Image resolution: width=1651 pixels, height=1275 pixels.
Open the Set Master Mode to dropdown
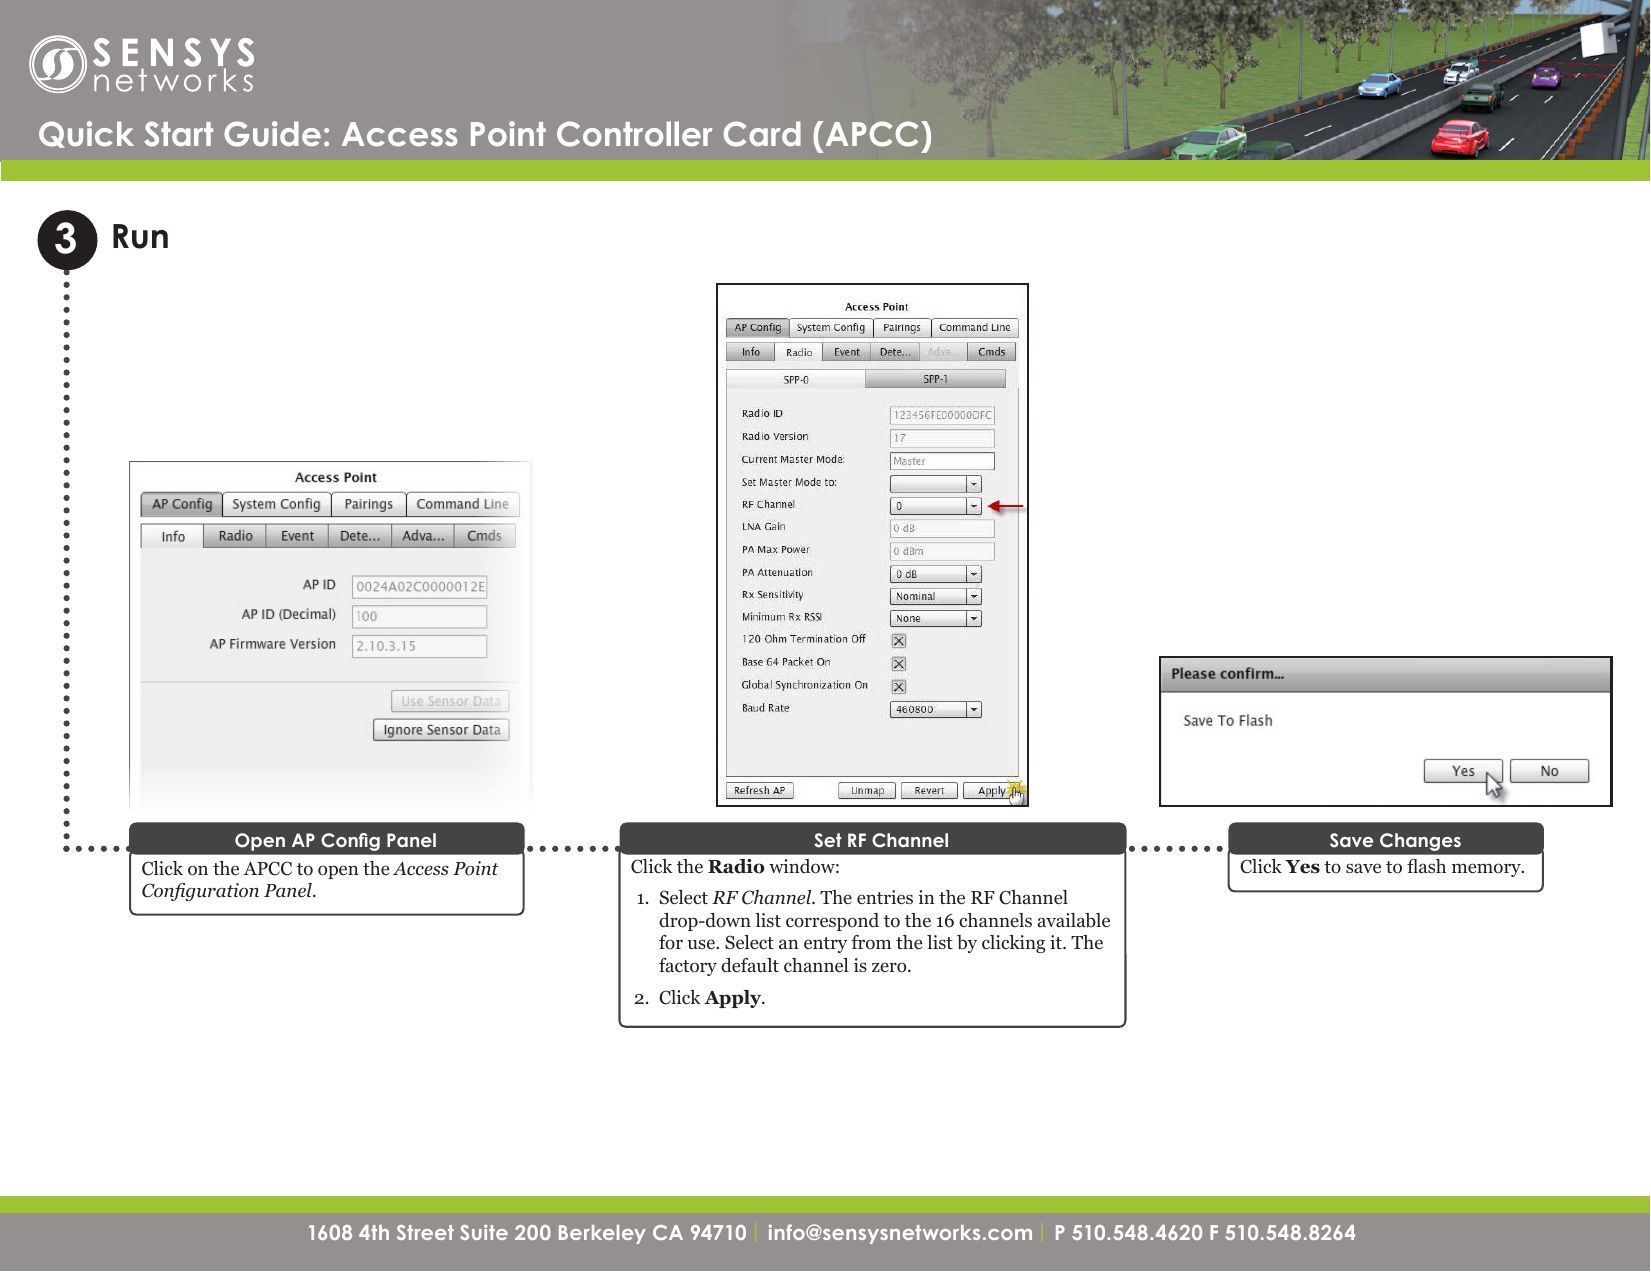[x=936, y=484]
